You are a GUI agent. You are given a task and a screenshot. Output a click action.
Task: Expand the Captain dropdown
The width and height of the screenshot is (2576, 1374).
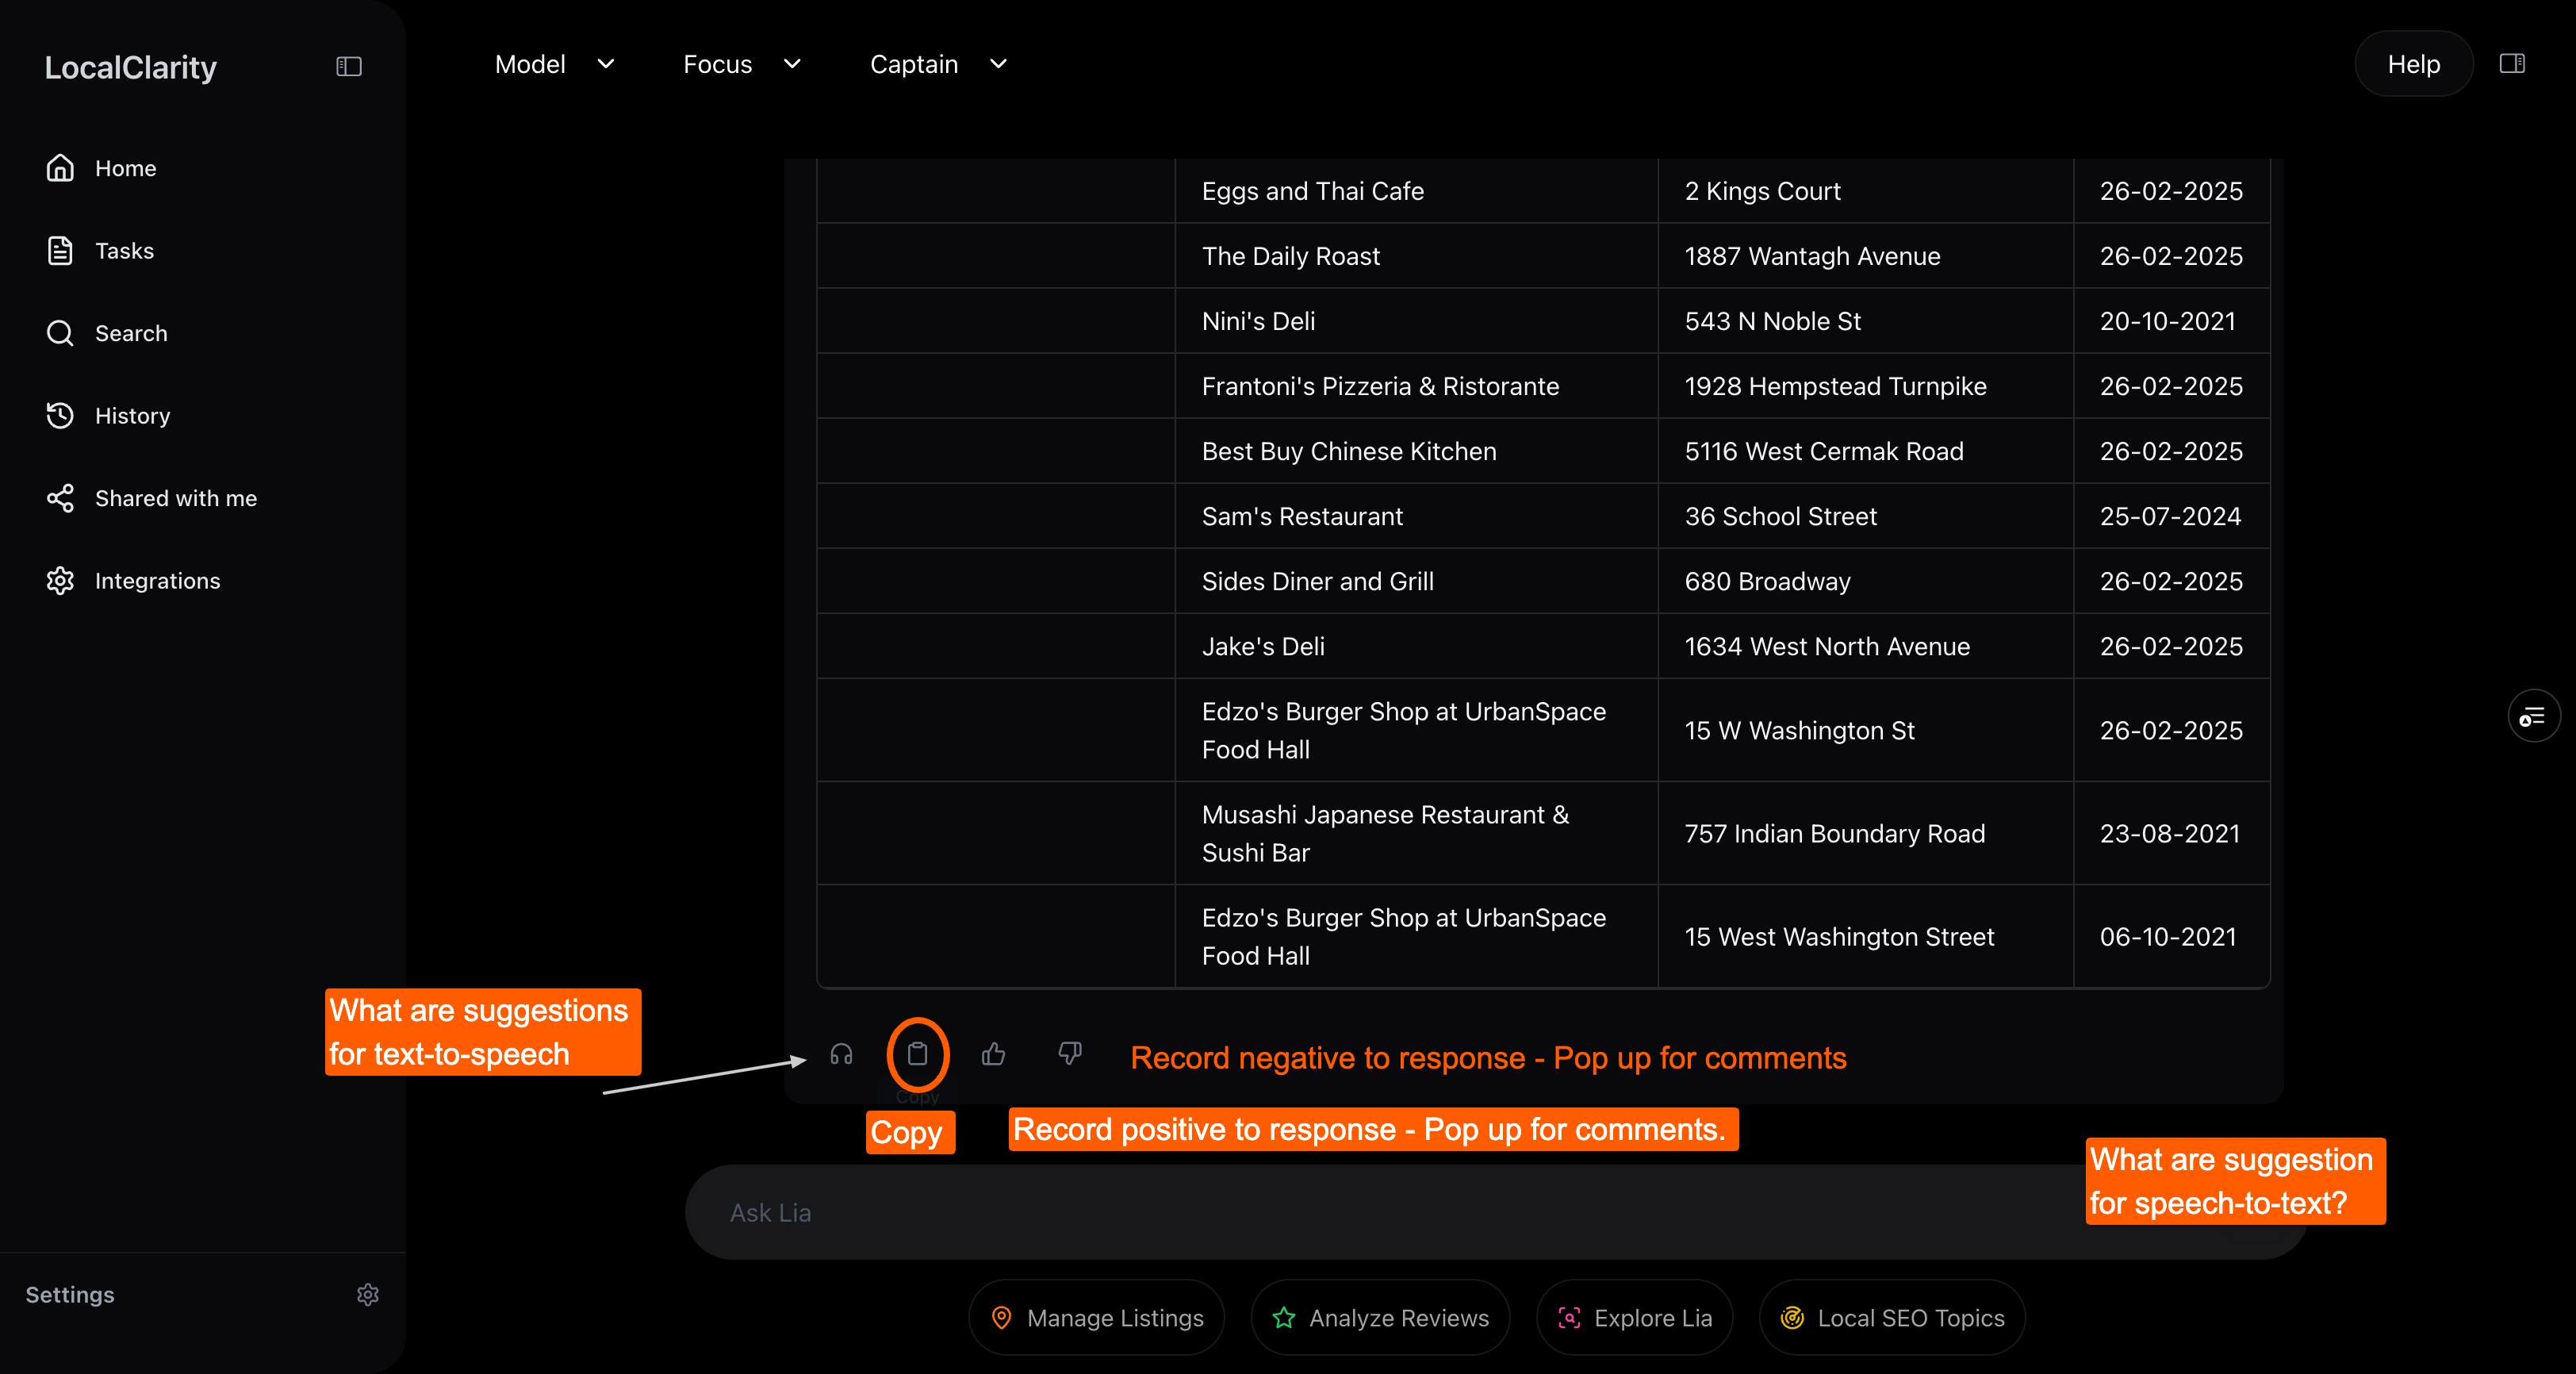937,64
